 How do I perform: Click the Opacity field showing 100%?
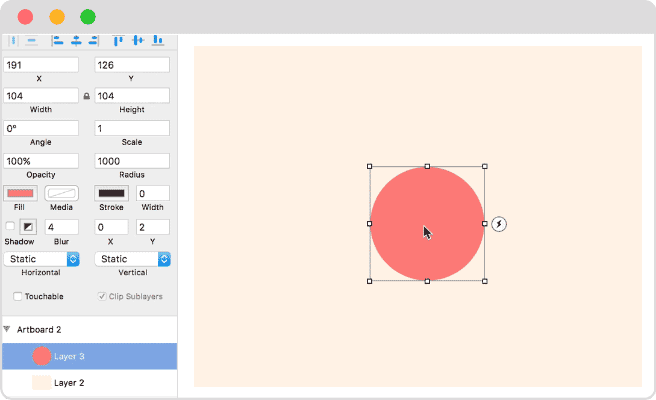click(x=41, y=161)
